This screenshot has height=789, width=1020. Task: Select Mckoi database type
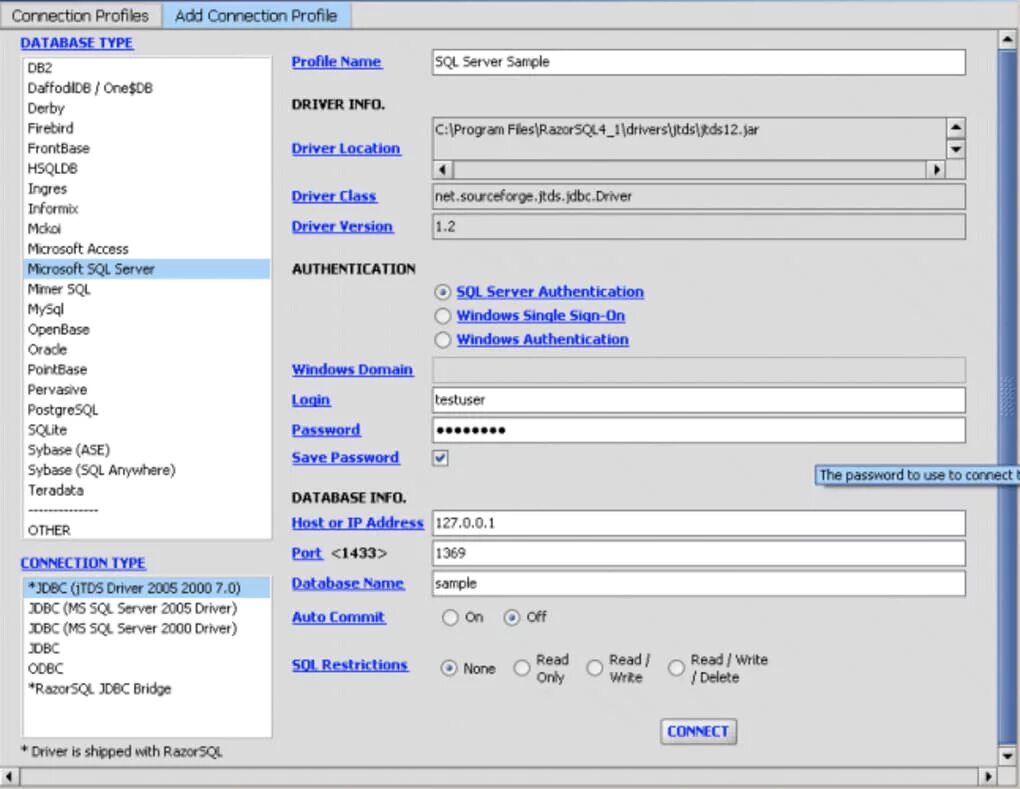[x=146, y=229]
